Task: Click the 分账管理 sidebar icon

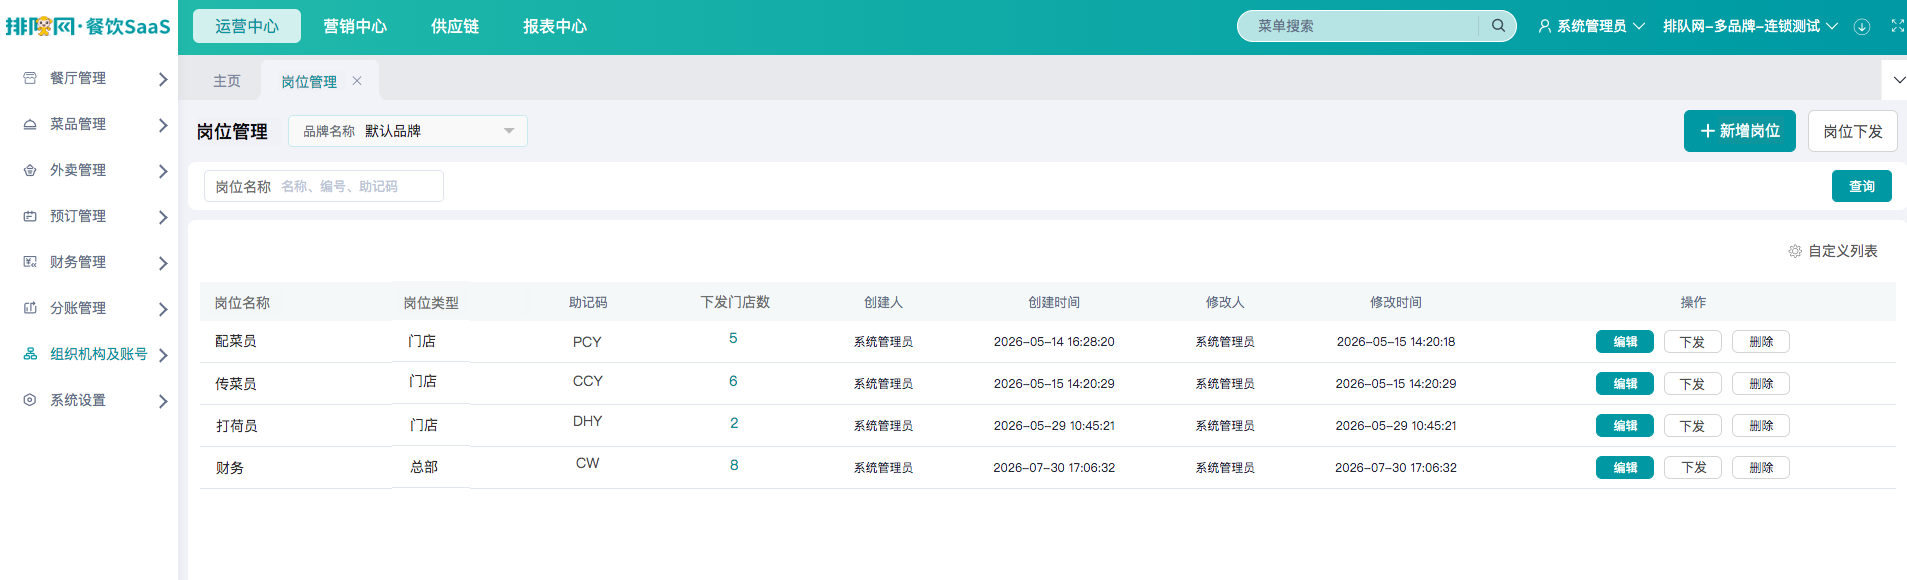Action: (30, 308)
